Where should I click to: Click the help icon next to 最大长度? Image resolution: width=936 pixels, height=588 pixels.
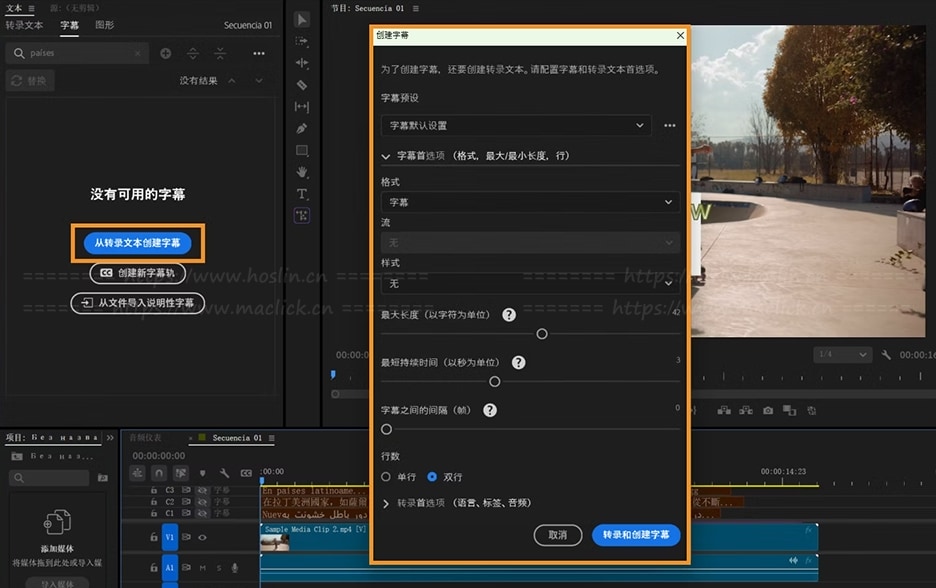pyautogui.click(x=509, y=314)
